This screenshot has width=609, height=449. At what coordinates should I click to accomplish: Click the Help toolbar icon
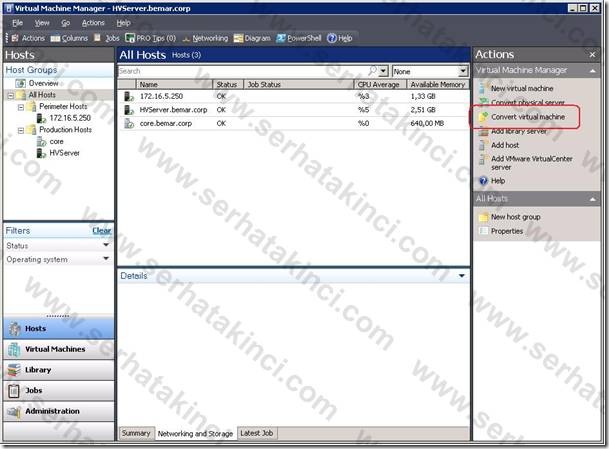pyautogui.click(x=332, y=38)
